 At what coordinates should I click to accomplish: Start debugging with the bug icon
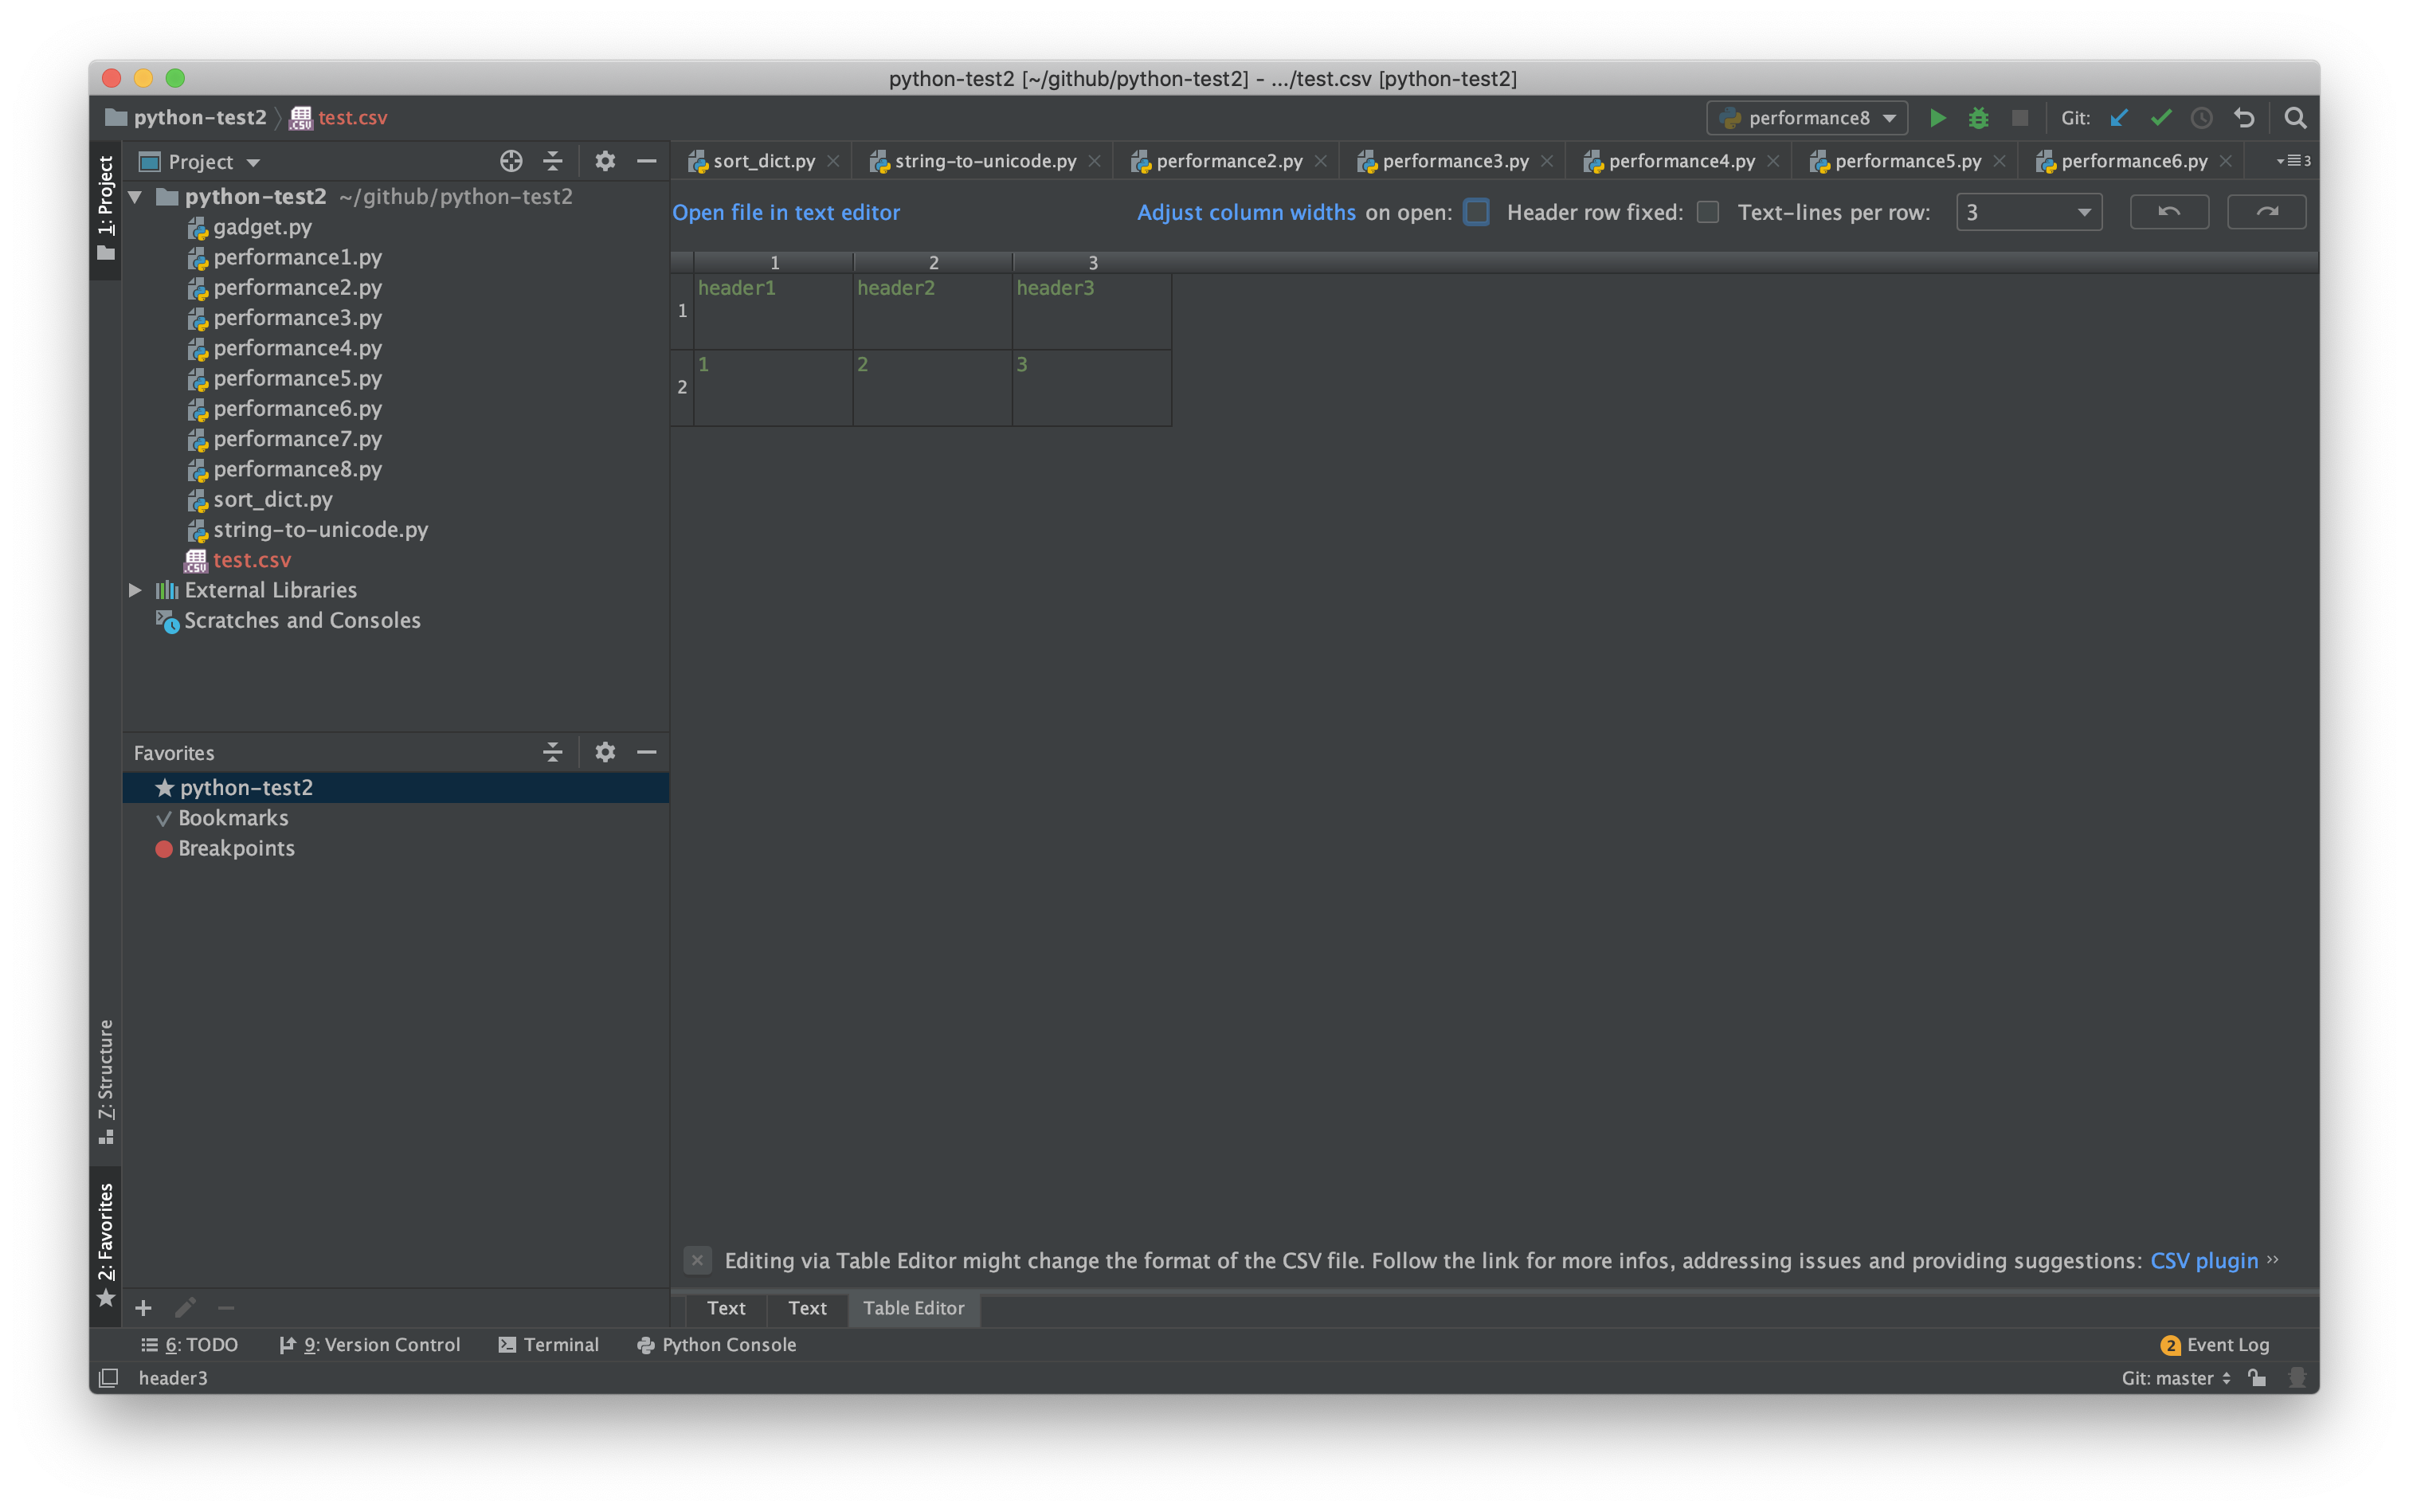click(1979, 117)
